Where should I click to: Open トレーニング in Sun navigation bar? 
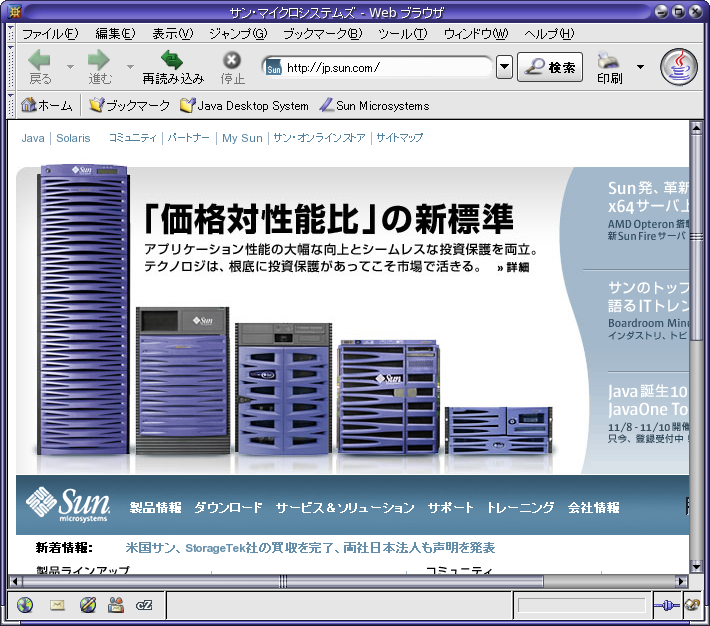tap(520, 507)
